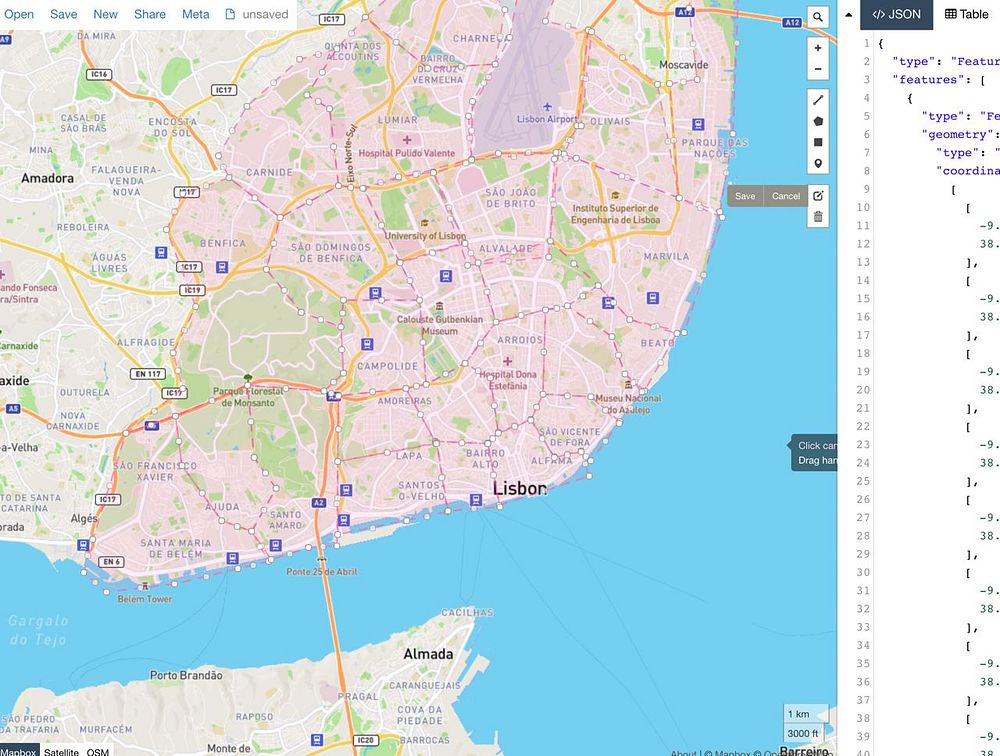Open the Open menu
The image size is (1000, 756).
pos(18,14)
